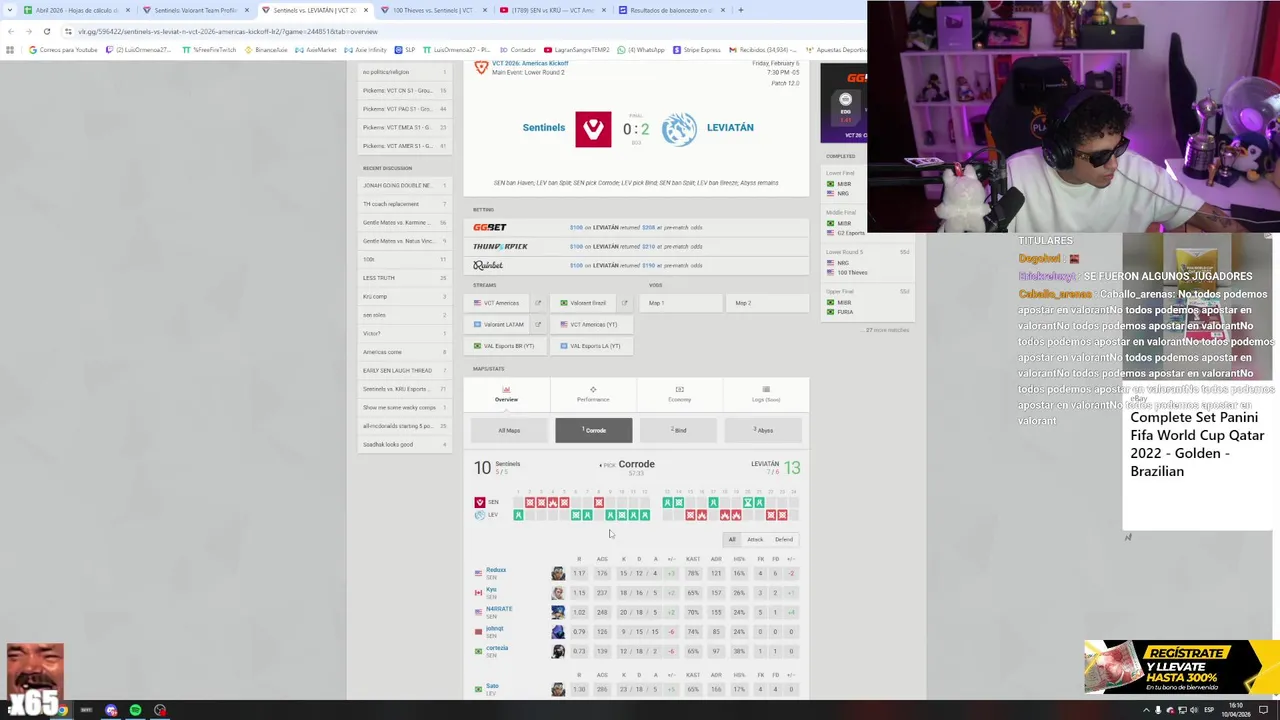
Task: Click Kyu's agent icon
Action: [558, 593]
